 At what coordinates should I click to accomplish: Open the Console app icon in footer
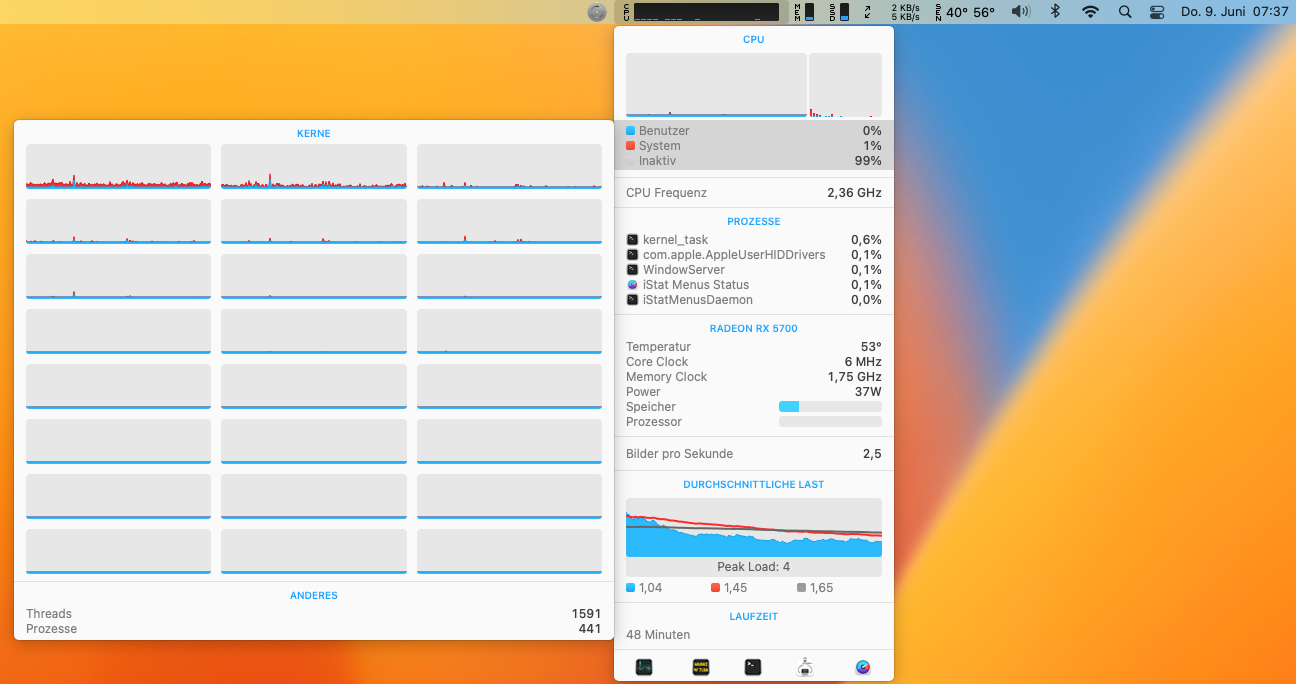pos(700,667)
